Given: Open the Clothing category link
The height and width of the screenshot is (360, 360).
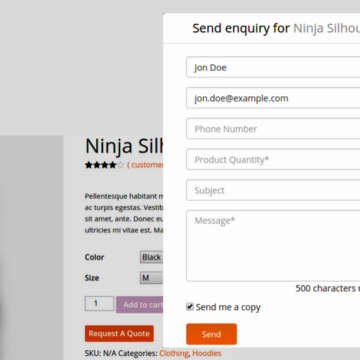Looking at the screenshot, I should point(174,353).
